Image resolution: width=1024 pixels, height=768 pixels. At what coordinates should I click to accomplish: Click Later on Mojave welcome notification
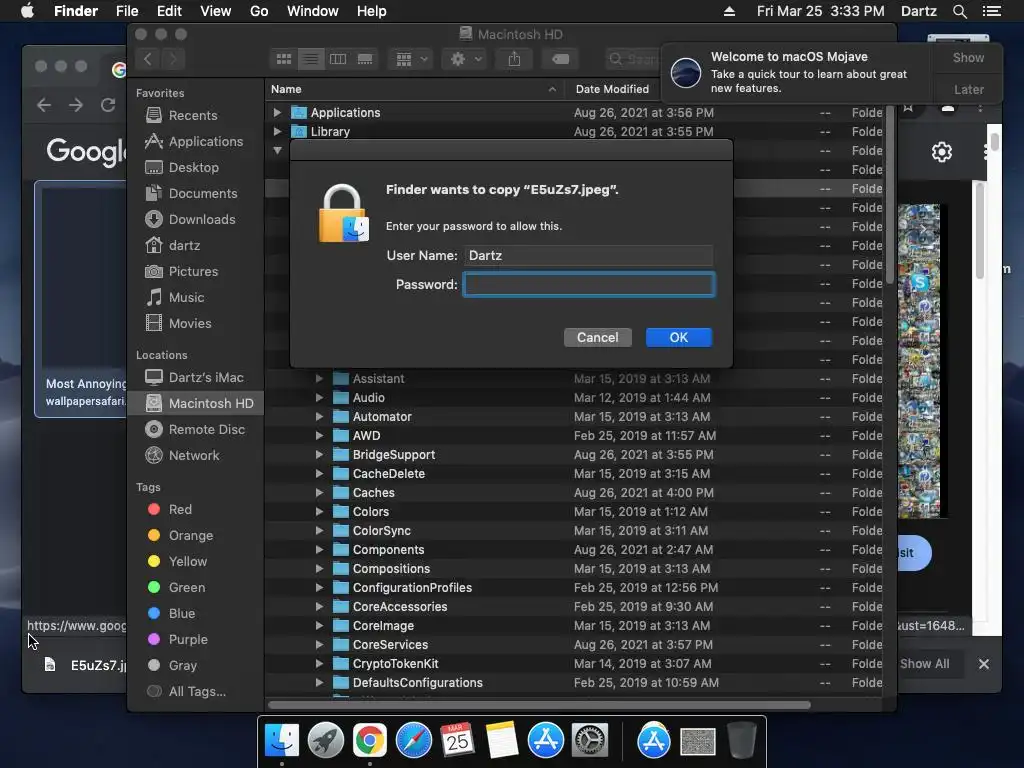click(968, 89)
